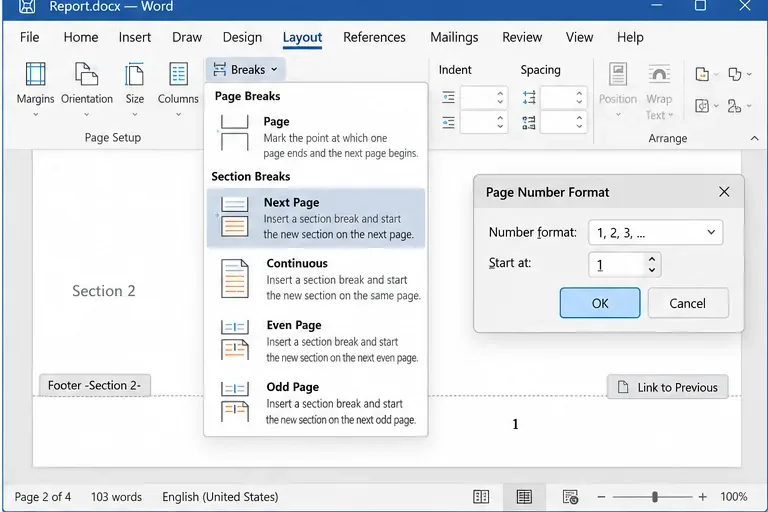Click the Footer -Section 2- label

point(95,385)
